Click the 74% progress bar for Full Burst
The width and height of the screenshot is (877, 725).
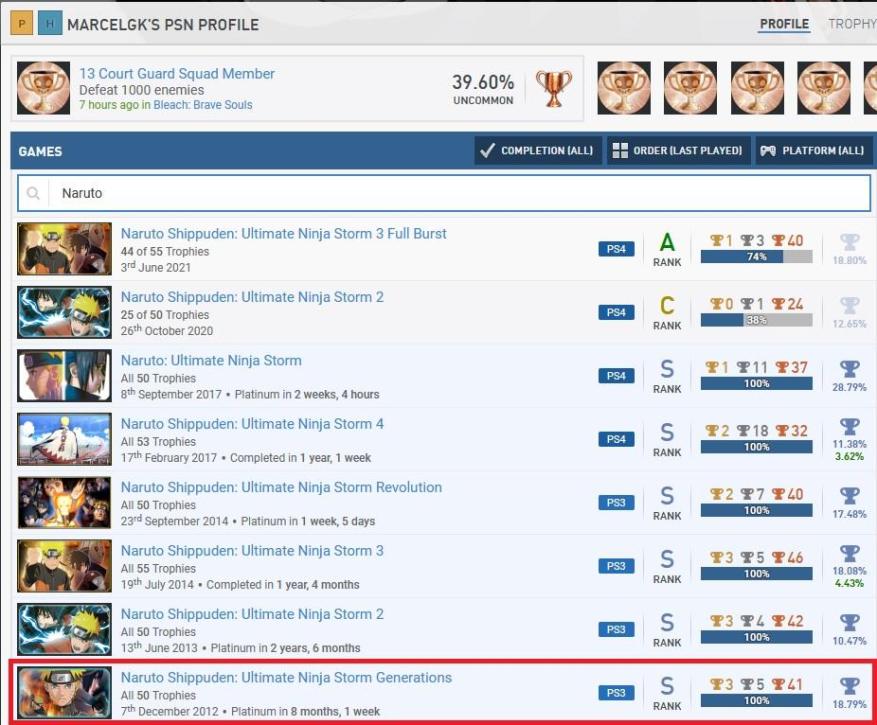click(x=756, y=257)
